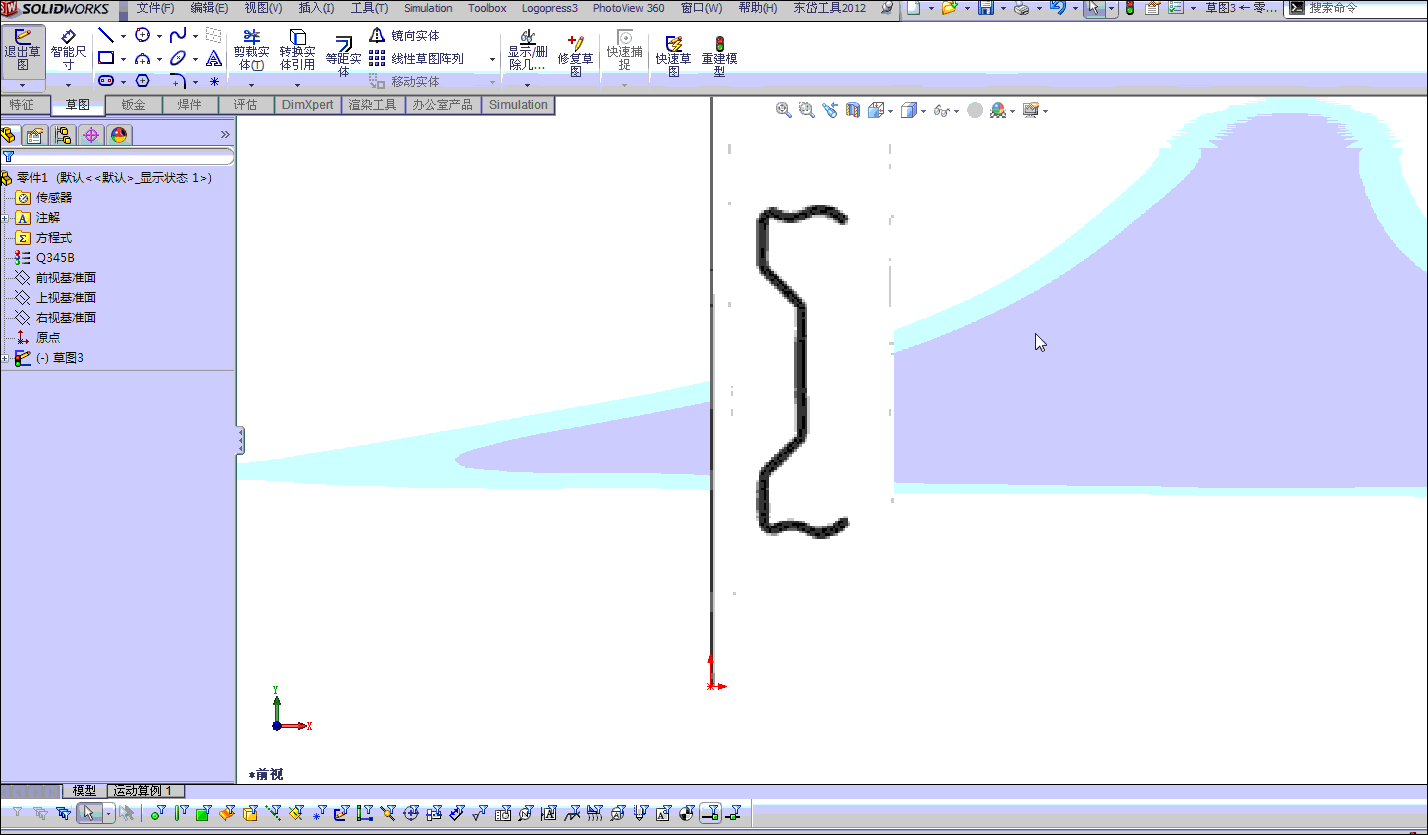1428x835 pixels.
Task: Select the Corner Rectangle sketch tool
Action: pos(106,58)
